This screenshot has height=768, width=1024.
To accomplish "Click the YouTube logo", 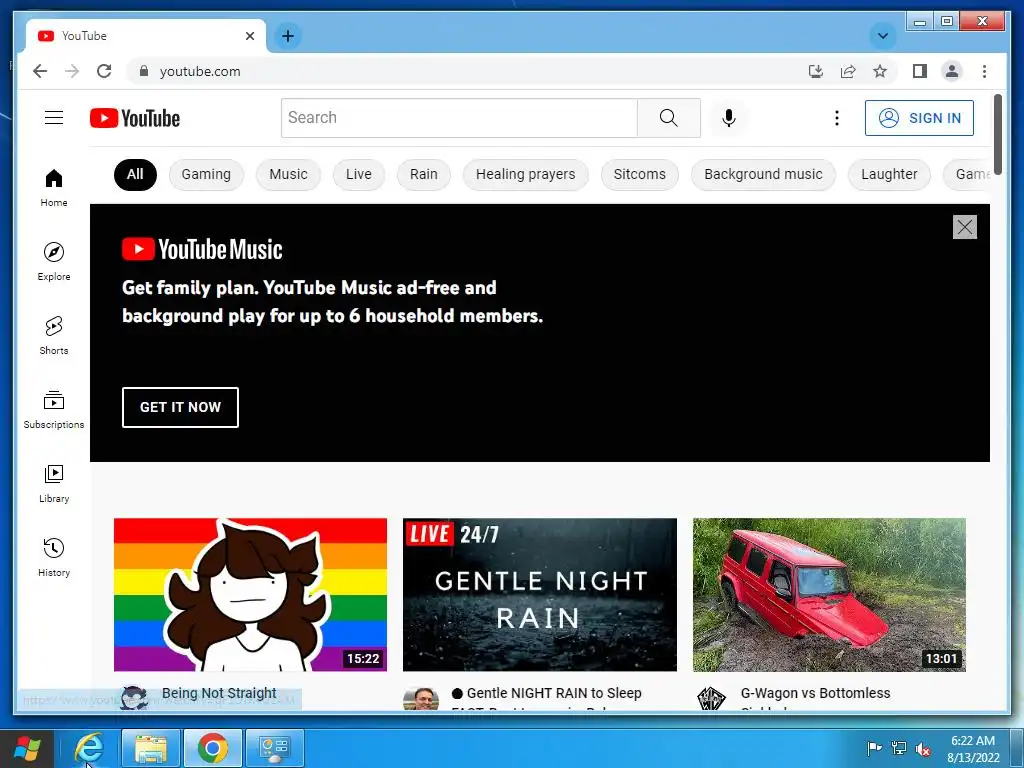I will pos(135,118).
